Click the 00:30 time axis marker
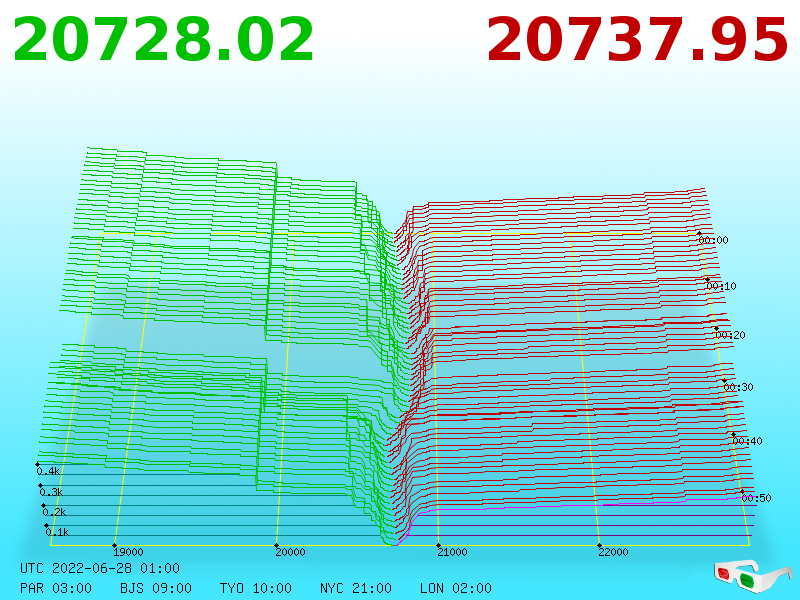This screenshot has width=800, height=600. (x=738, y=387)
